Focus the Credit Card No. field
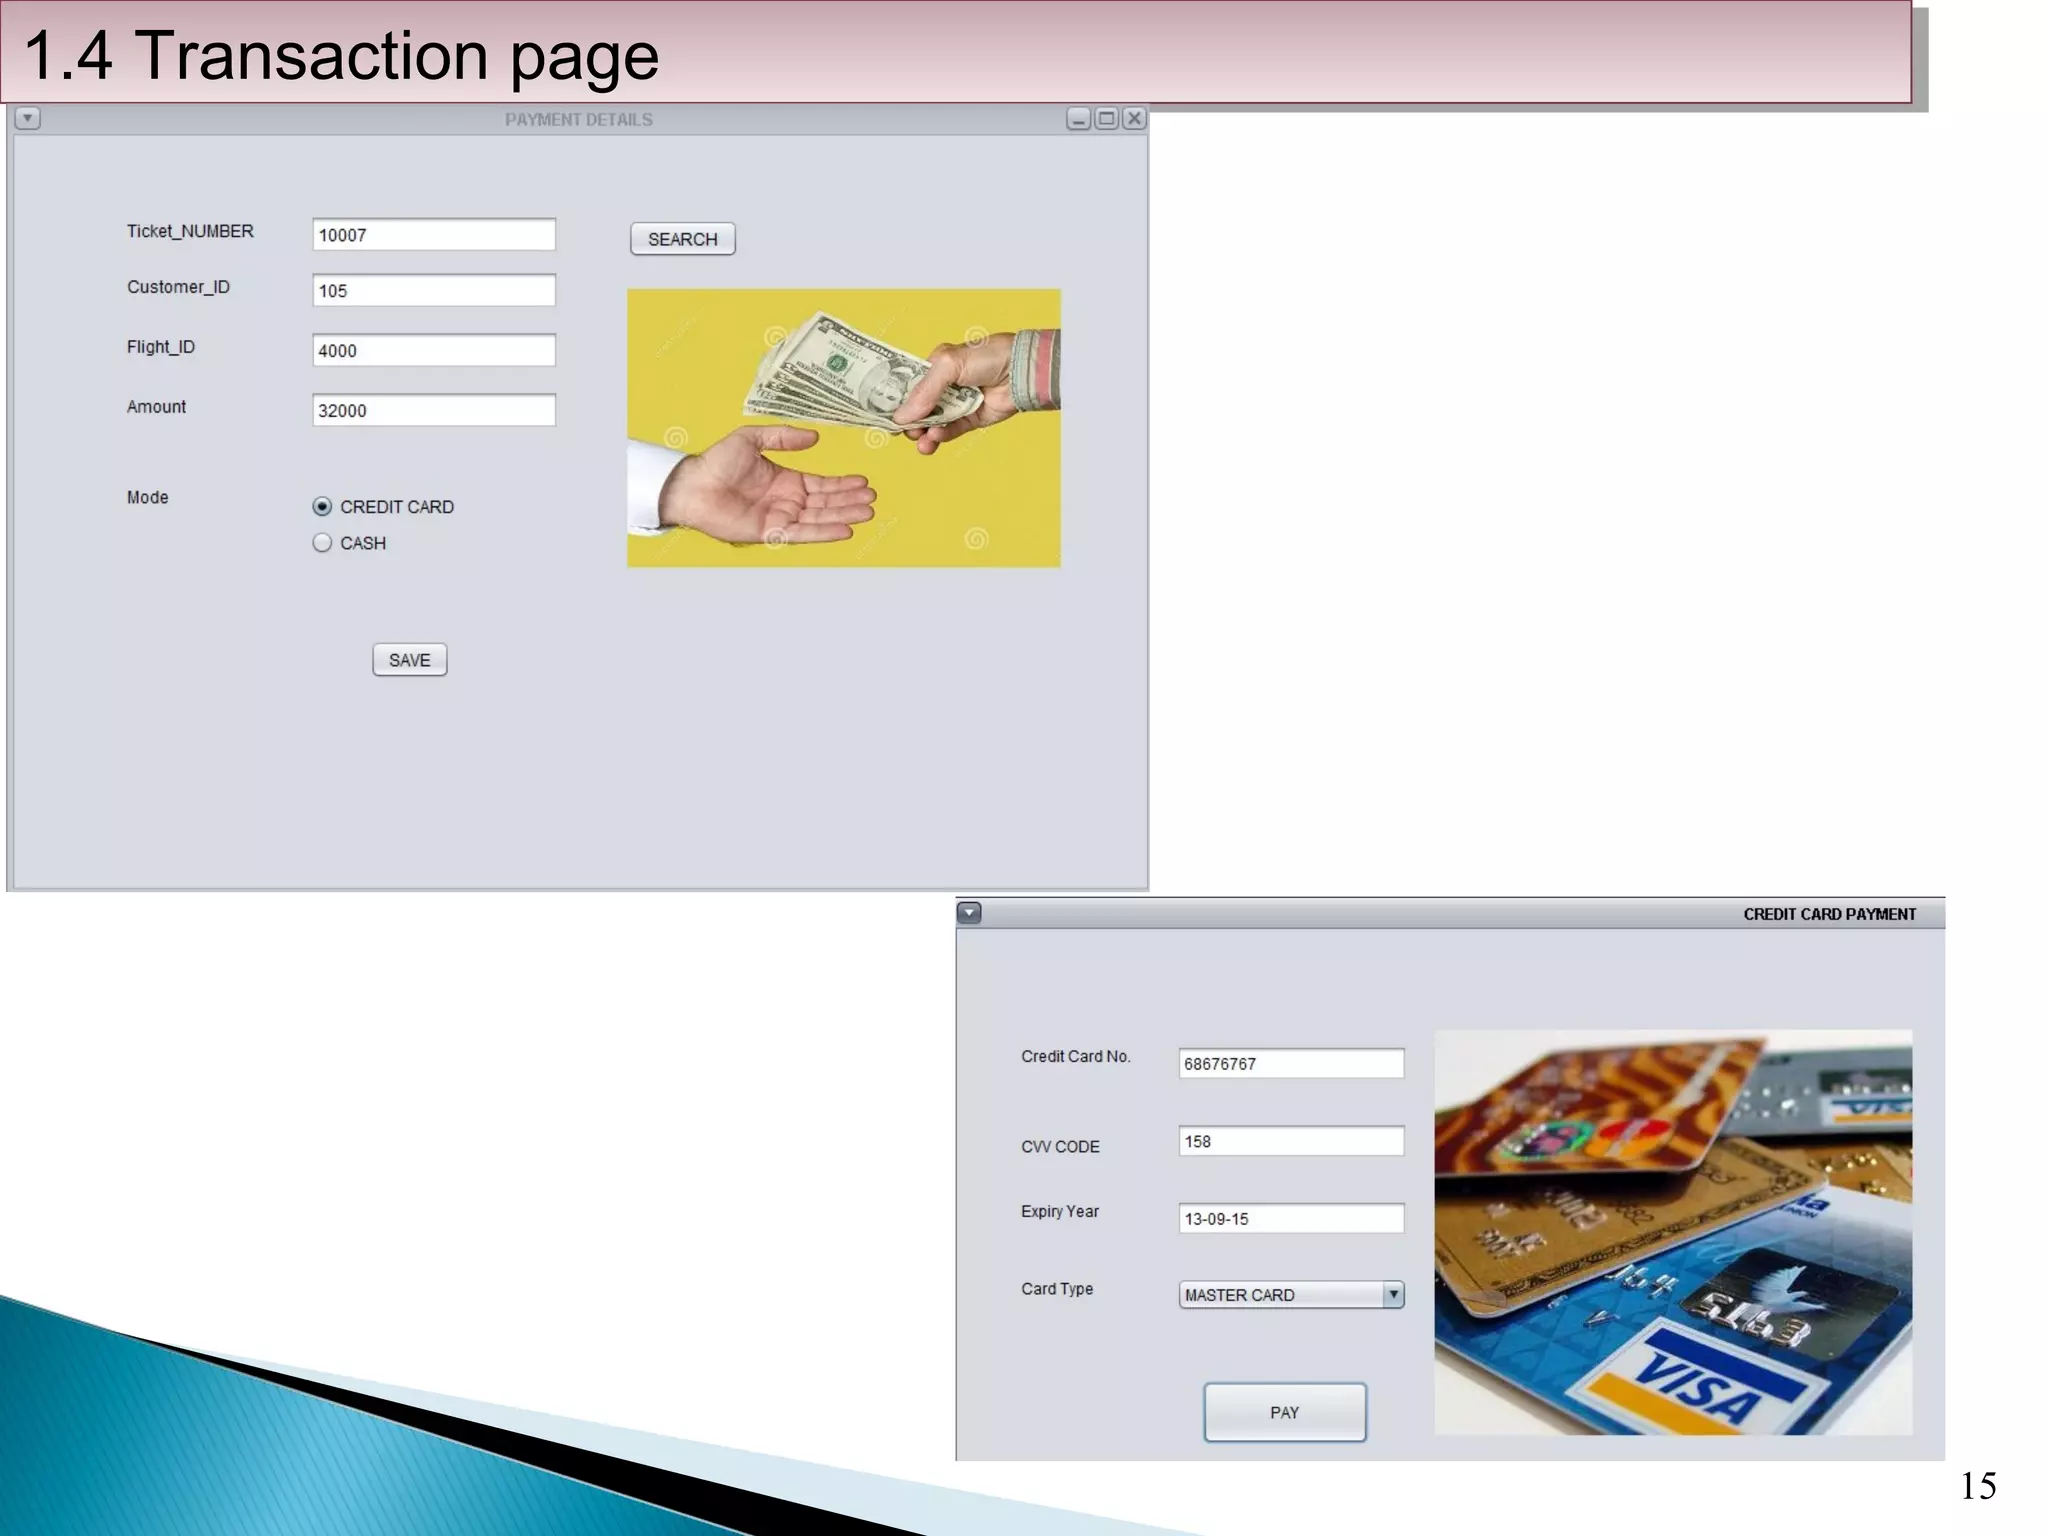This screenshot has height=1536, width=2048. point(1292,1064)
